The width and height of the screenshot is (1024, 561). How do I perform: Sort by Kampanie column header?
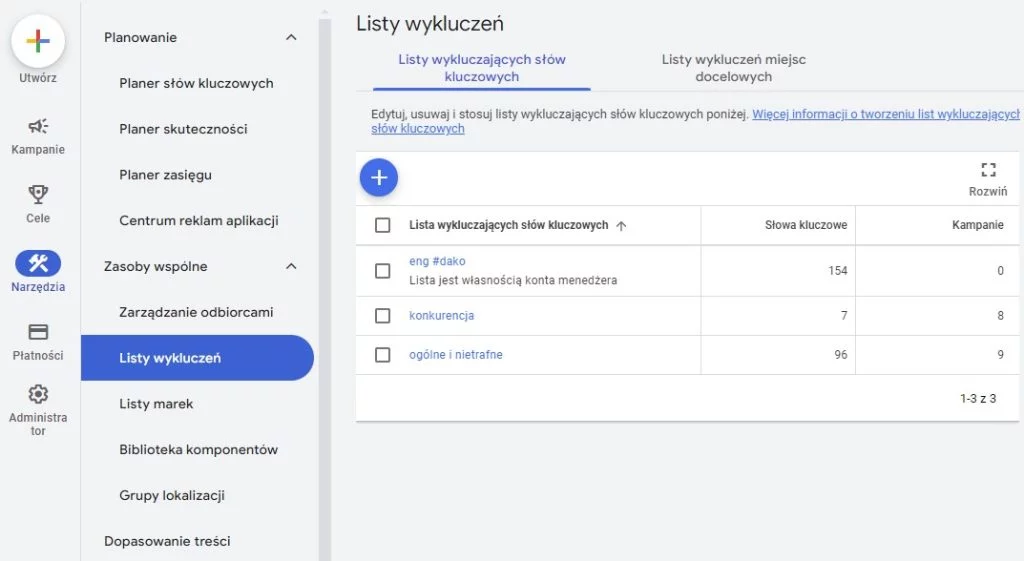978,225
